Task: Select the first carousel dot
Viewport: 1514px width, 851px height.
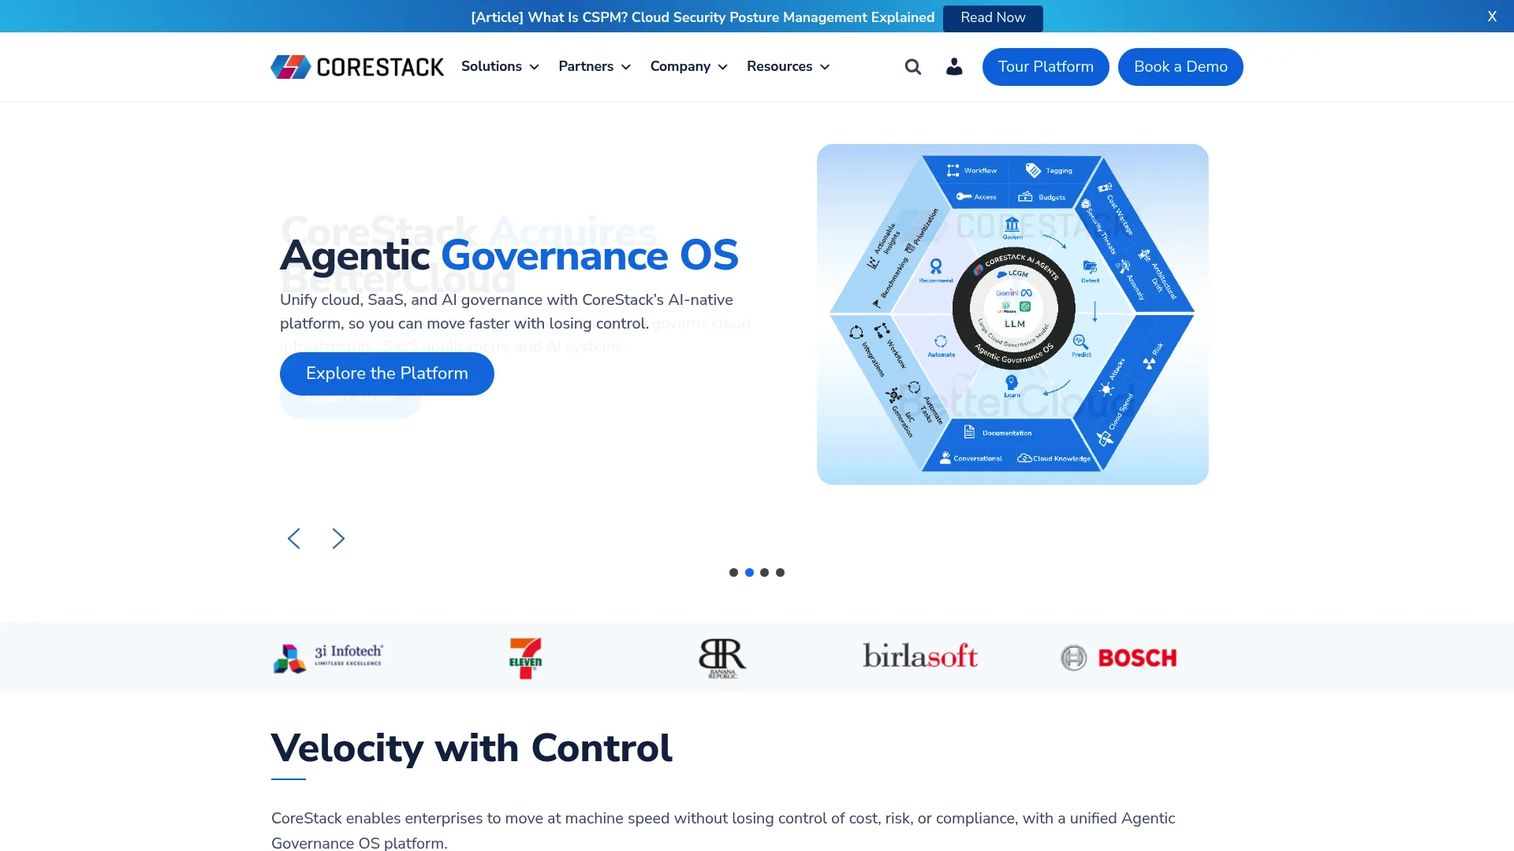Action: coord(734,573)
